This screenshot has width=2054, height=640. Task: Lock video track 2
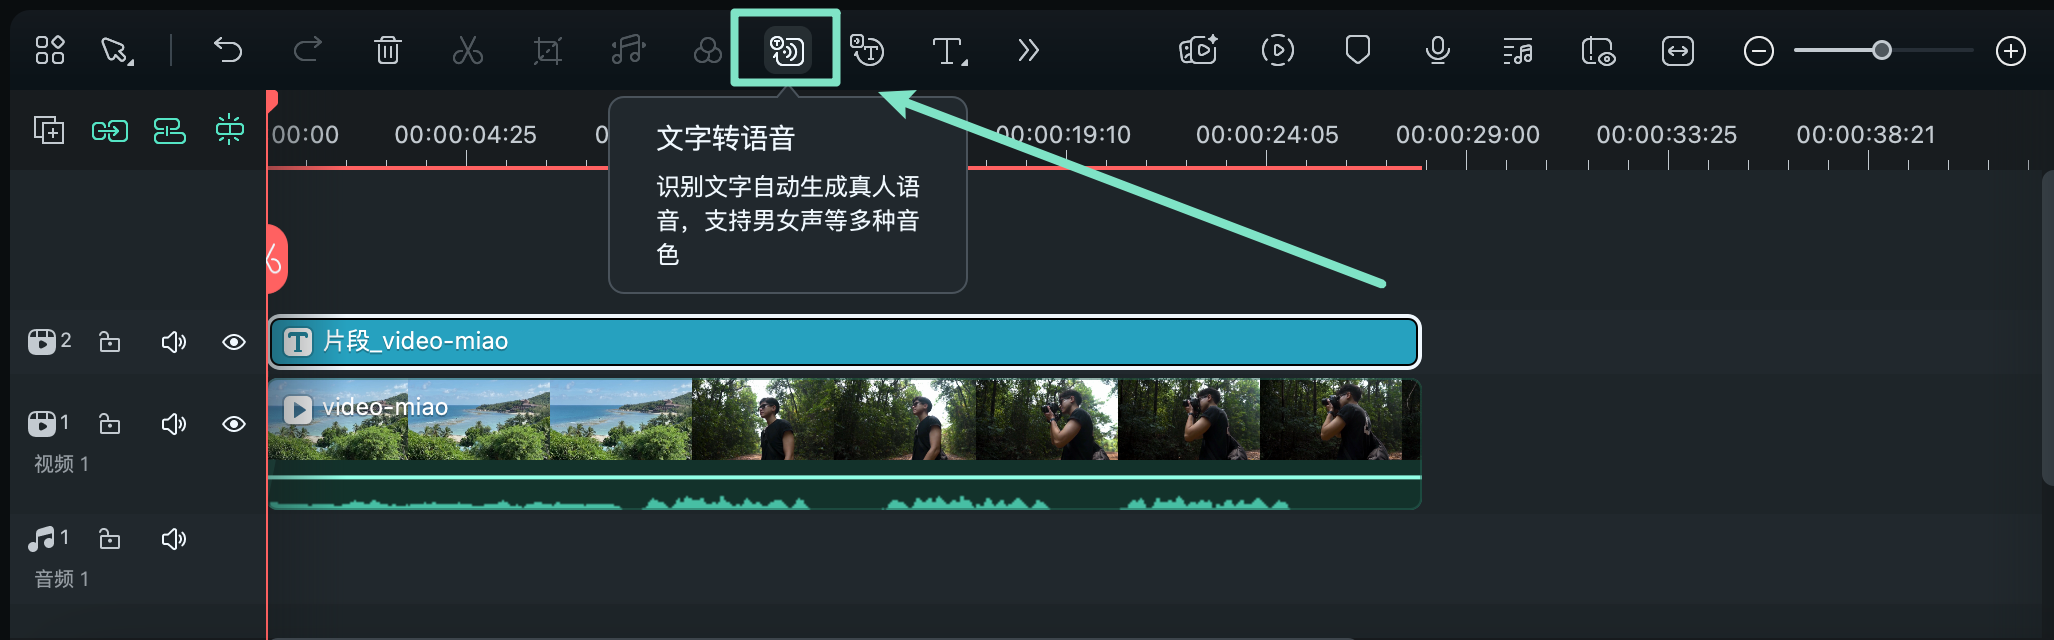[110, 342]
